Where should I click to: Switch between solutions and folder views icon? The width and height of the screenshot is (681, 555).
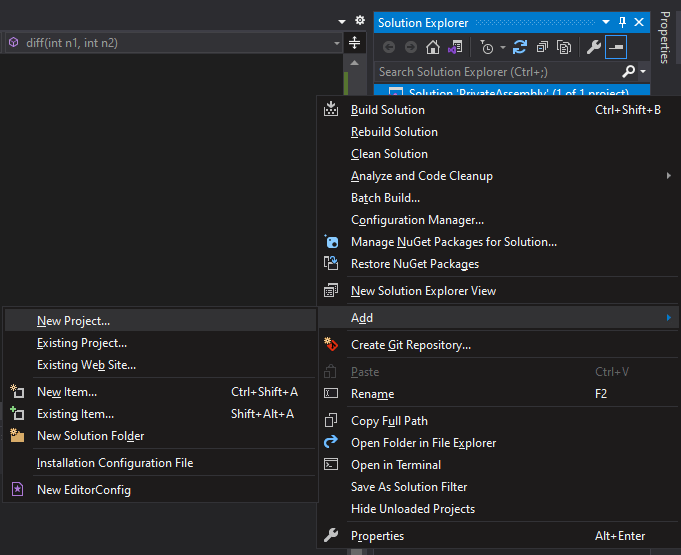[x=455, y=47]
